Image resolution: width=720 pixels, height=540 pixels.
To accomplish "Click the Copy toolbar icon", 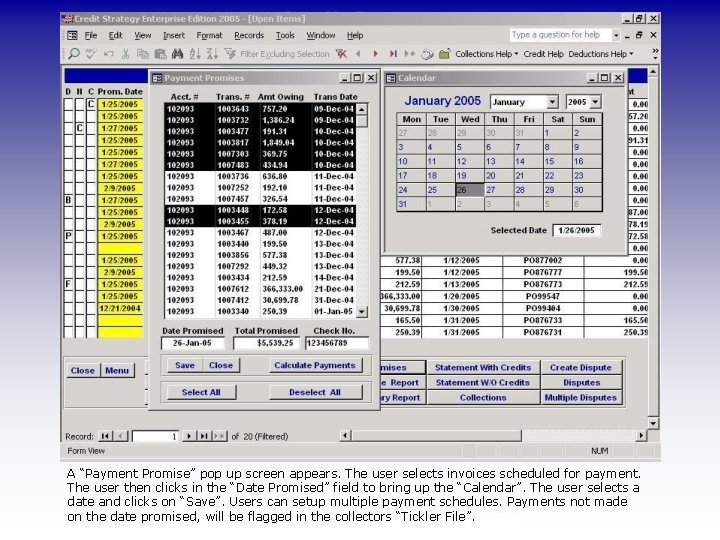I will pos(143,54).
